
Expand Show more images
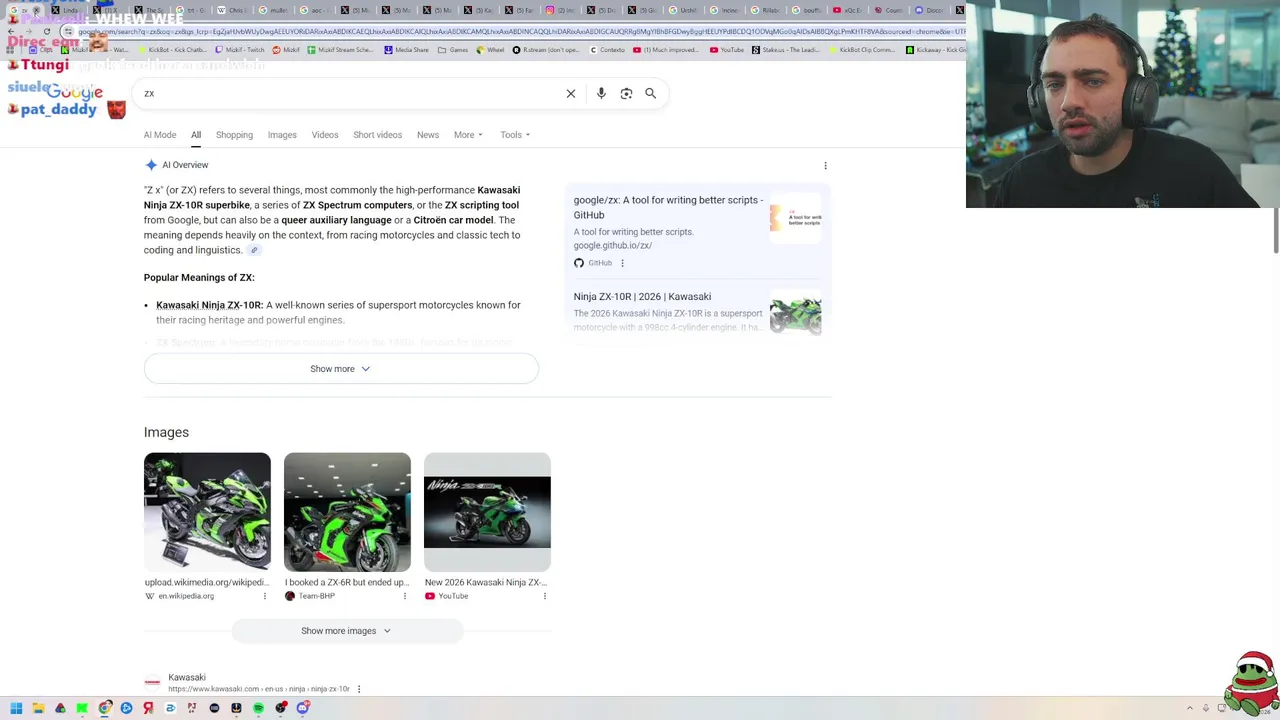pyautogui.click(x=347, y=631)
